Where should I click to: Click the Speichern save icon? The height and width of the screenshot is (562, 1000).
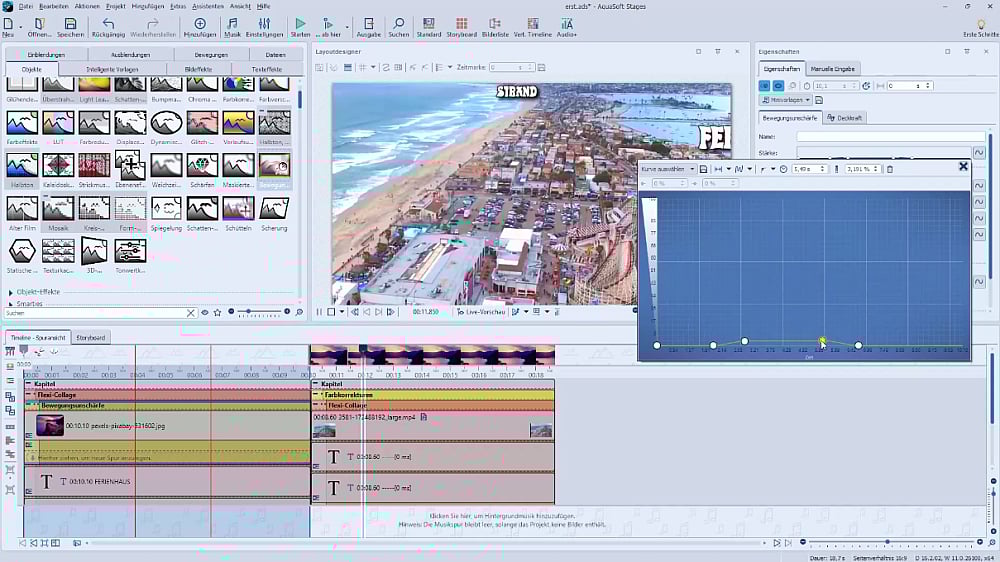(x=70, y=24)
